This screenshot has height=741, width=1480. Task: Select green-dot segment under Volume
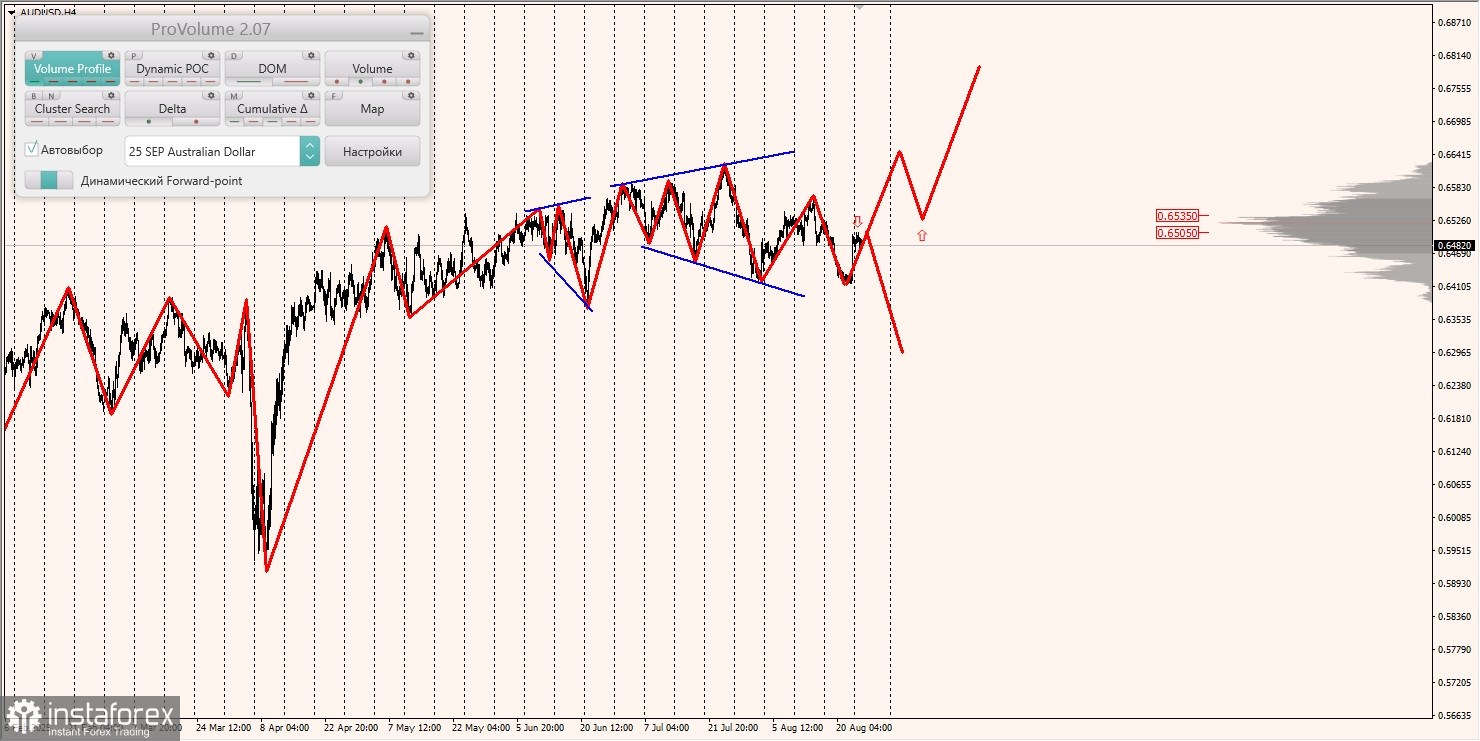coord(360,81)
